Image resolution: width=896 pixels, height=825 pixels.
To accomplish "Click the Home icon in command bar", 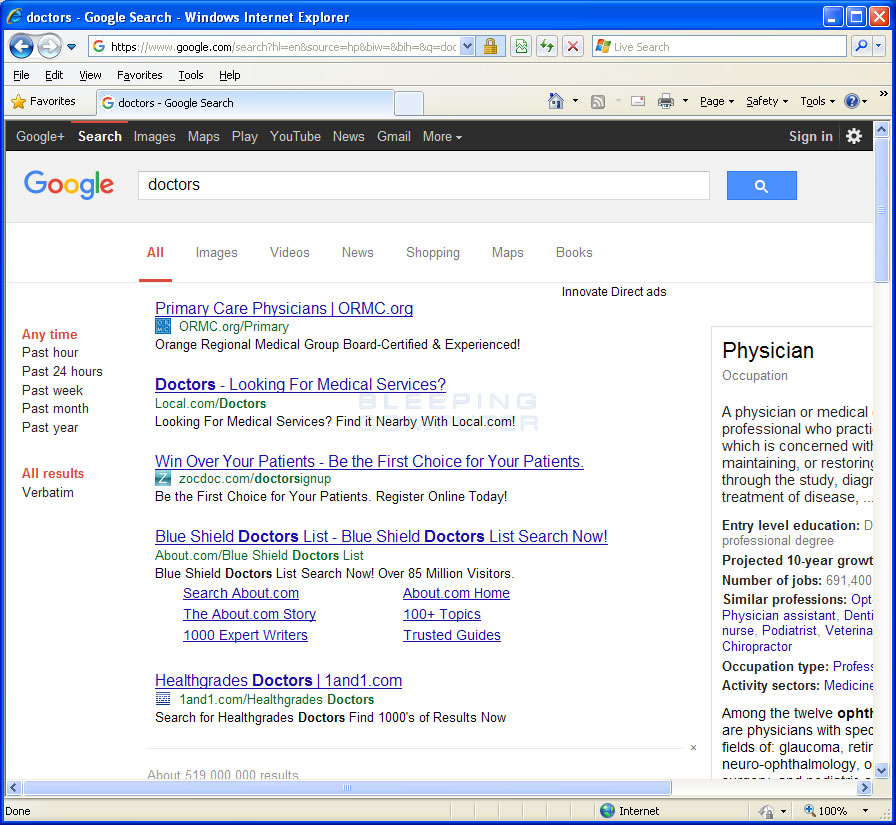I will click(556, 101).
